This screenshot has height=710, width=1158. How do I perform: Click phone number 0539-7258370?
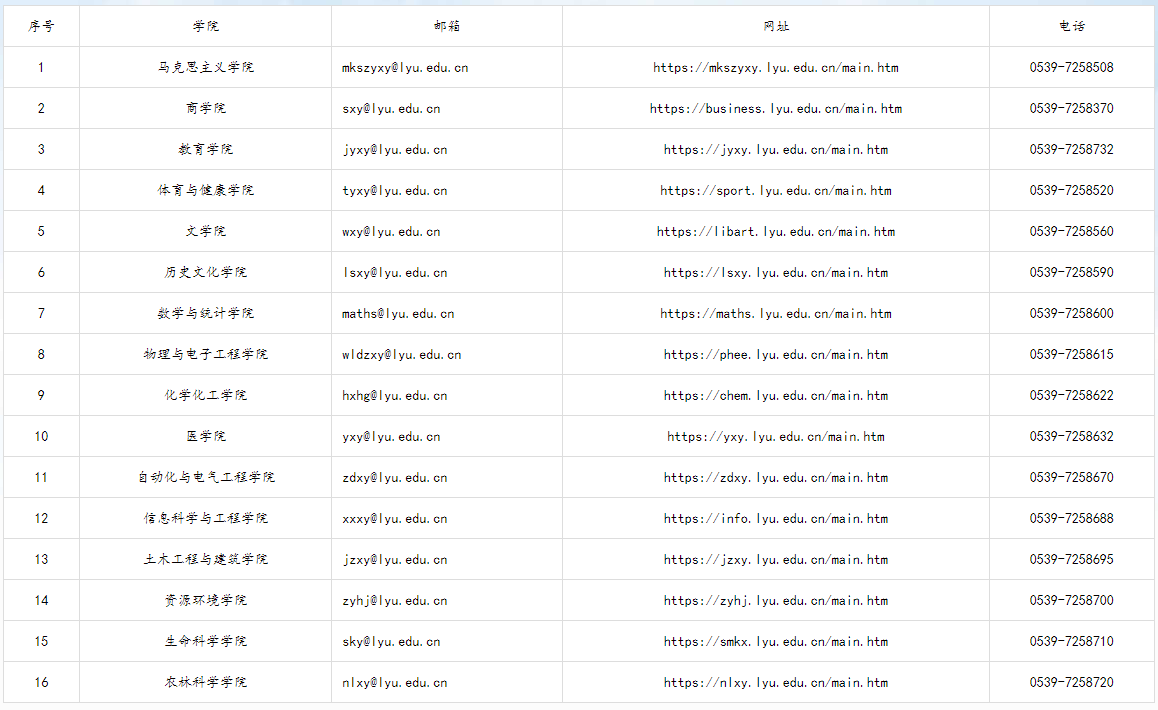(x=1072, y=109)
